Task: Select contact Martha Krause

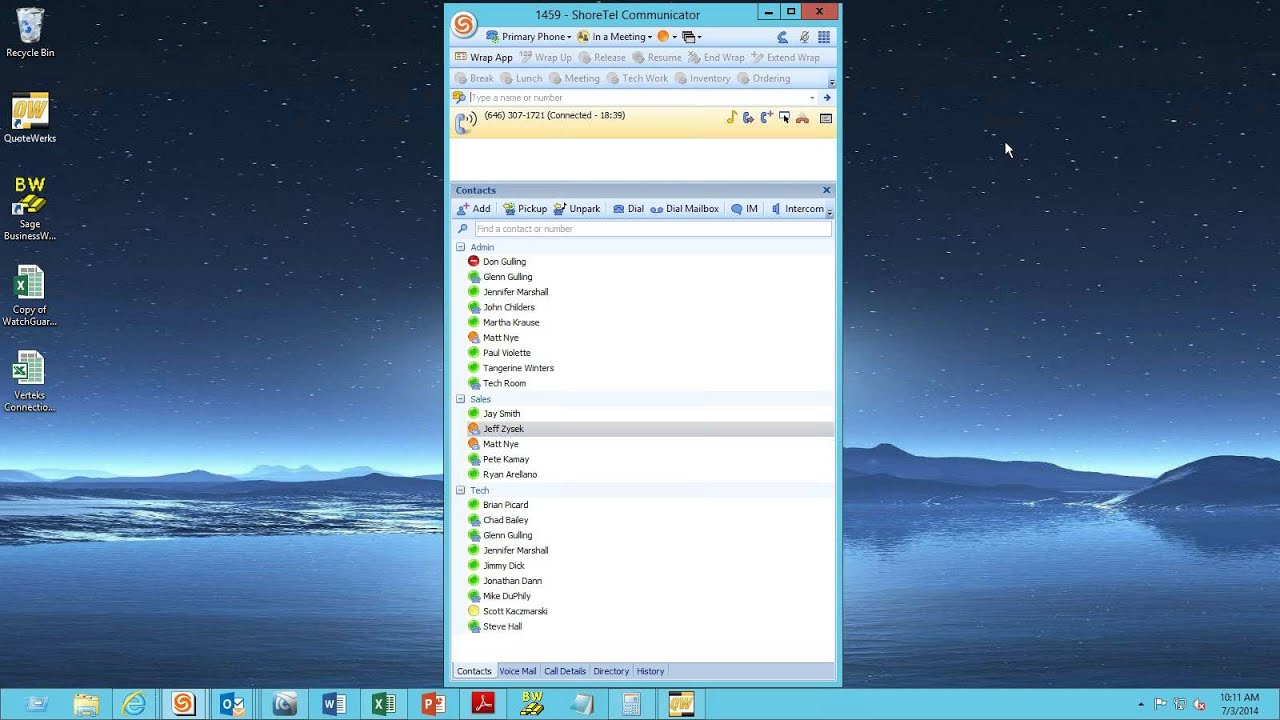Action: [x=511, y=323]
